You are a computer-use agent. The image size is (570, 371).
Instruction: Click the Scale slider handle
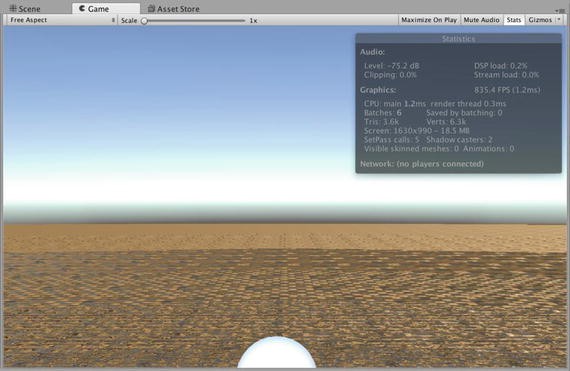pyautogui.click(x=144, y=21)
